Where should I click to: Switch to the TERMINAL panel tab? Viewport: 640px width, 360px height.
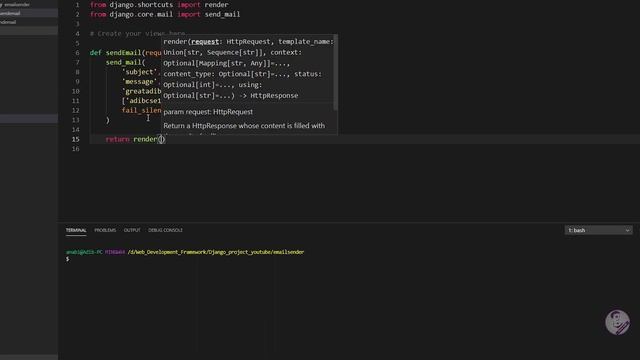tap(76, 230)
